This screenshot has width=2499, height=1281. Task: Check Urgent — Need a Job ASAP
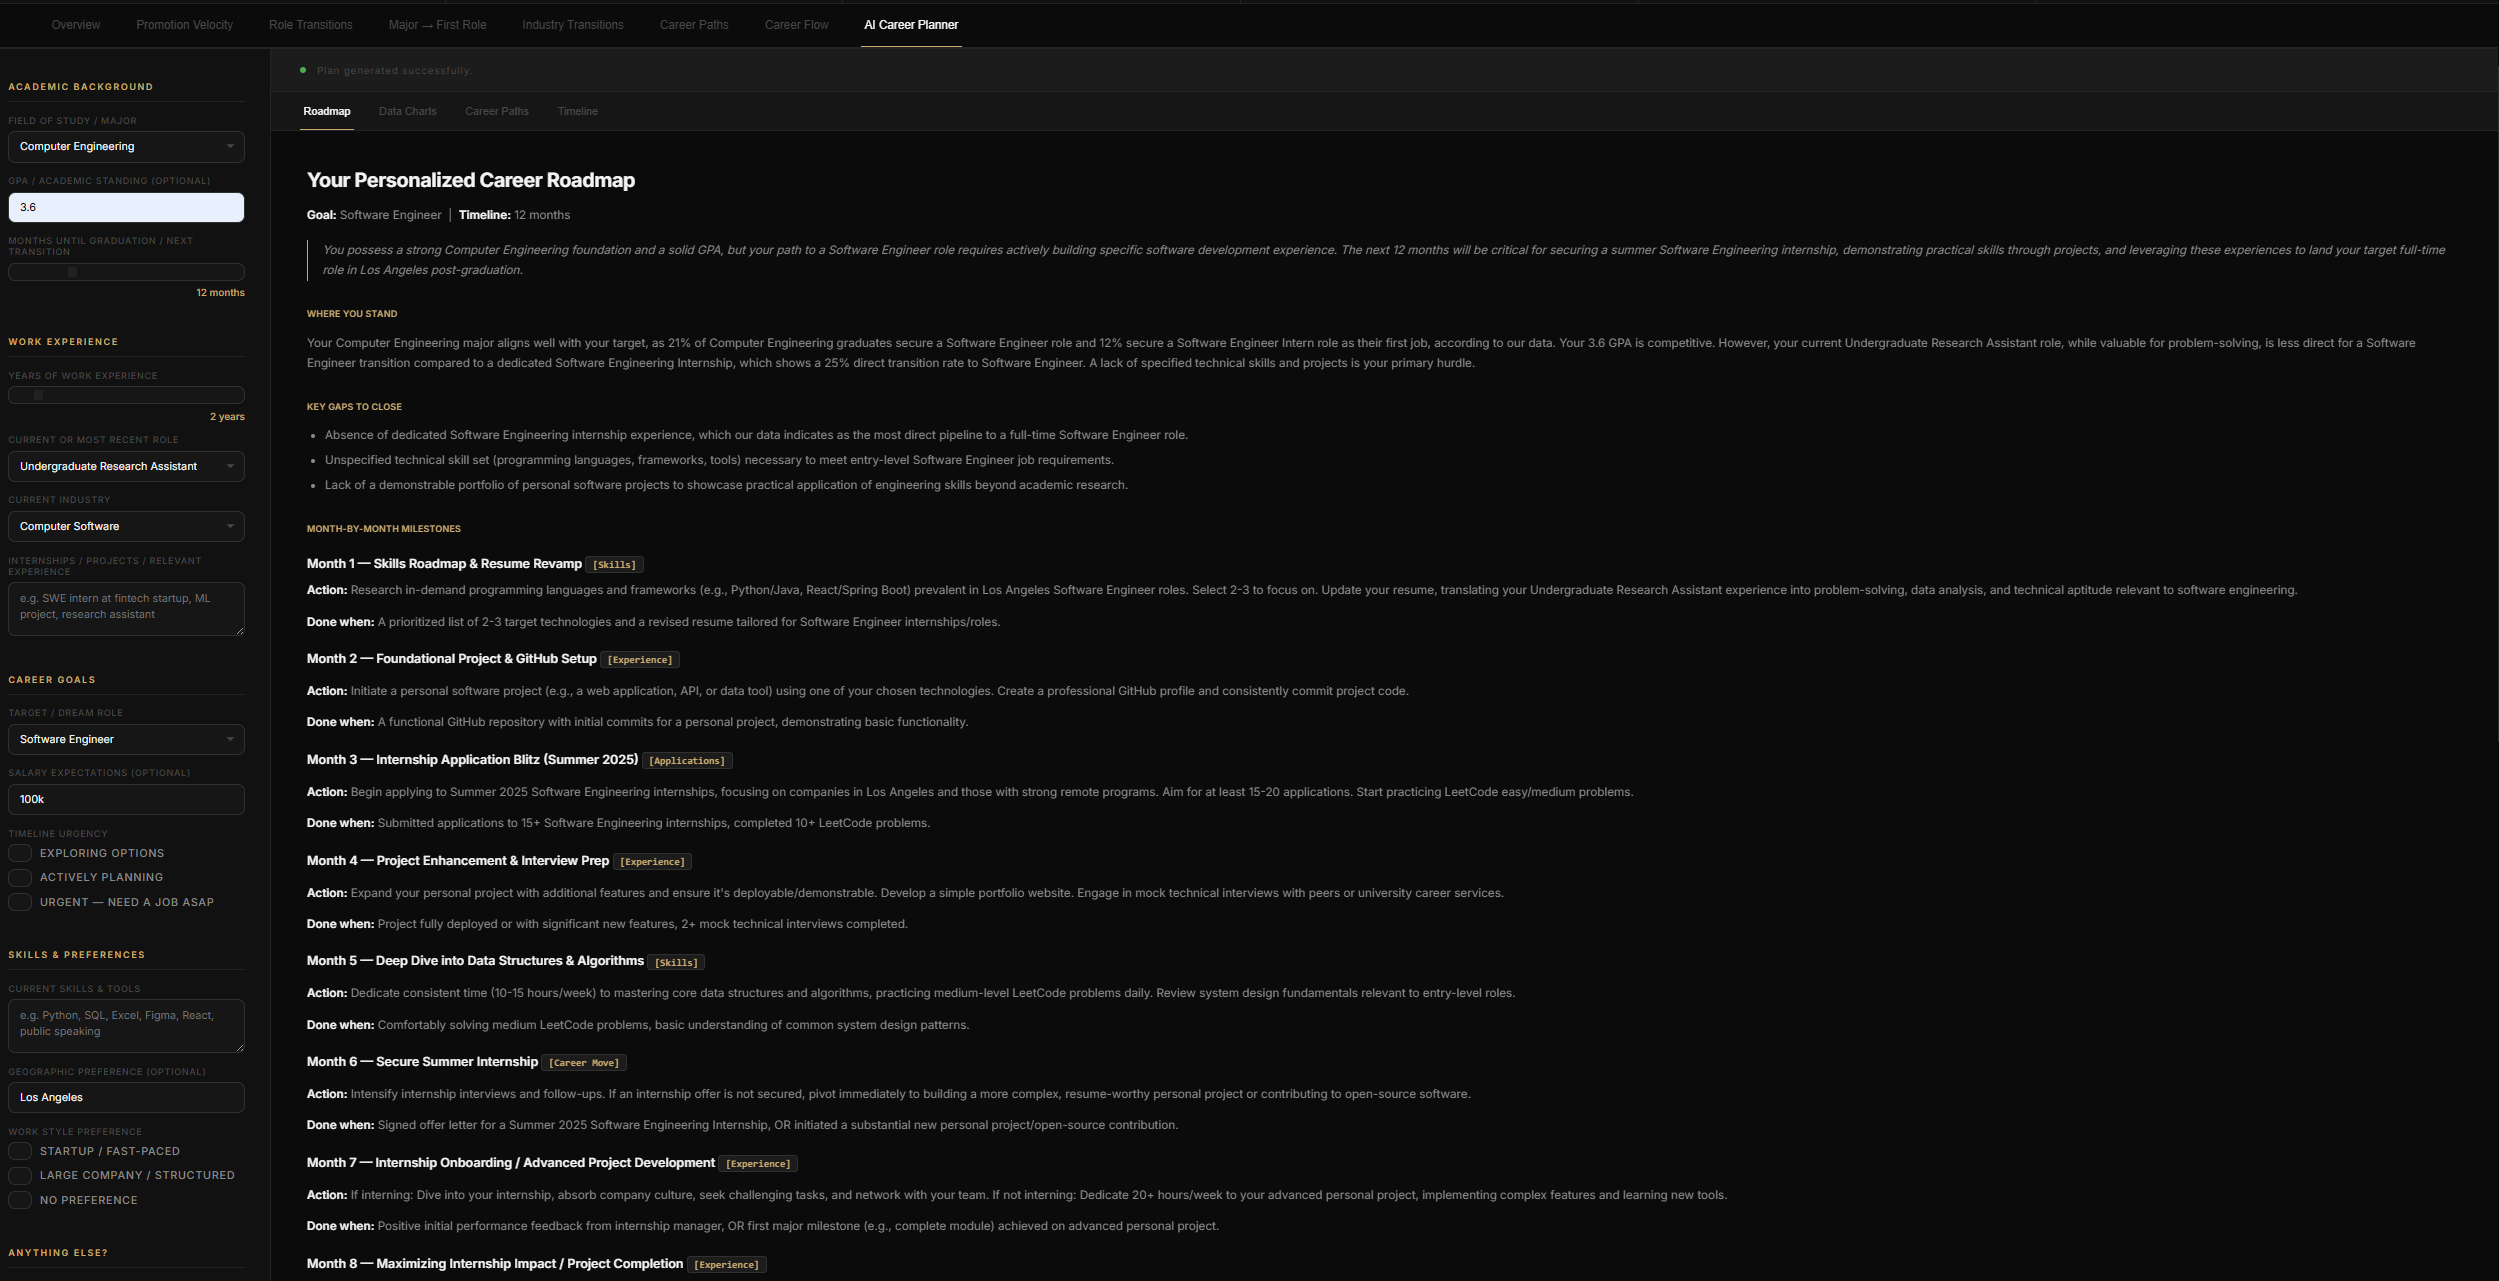click(20, 902)
